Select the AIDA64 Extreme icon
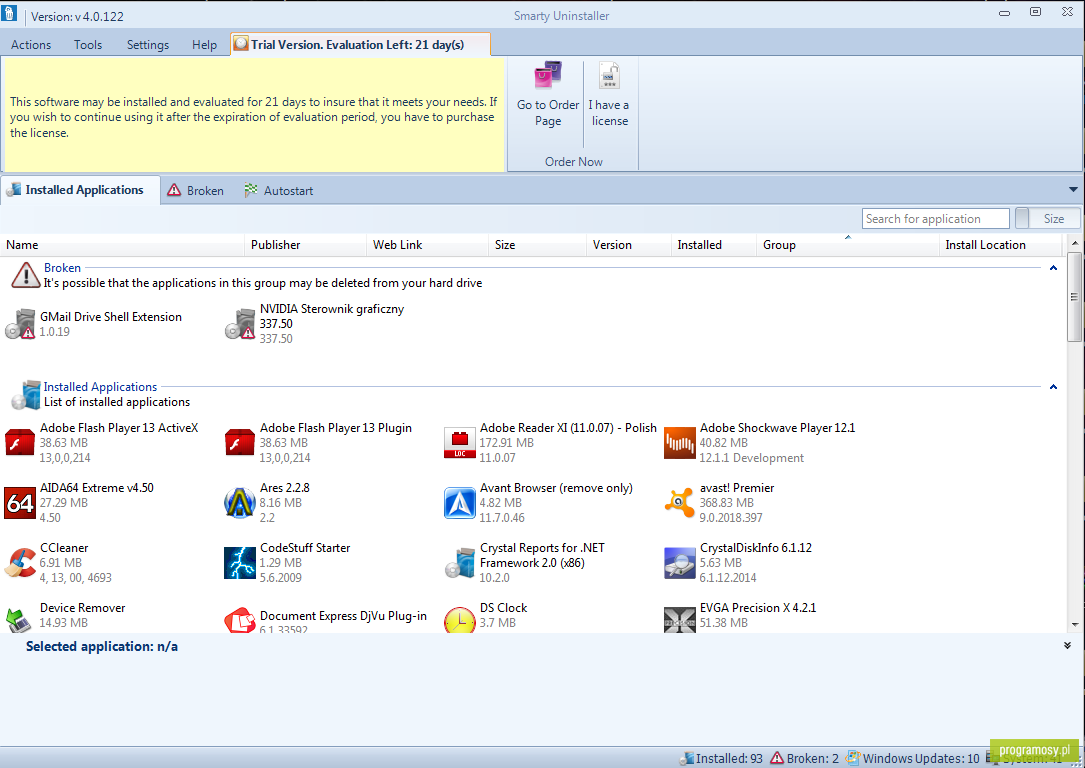The height and width of the screenshot is (768, 1085). coord(20,503)
